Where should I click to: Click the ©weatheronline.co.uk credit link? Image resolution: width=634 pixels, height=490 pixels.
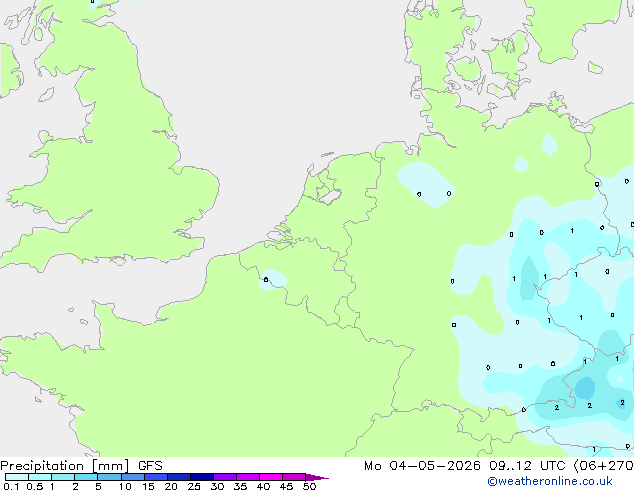tap(549, 481)
